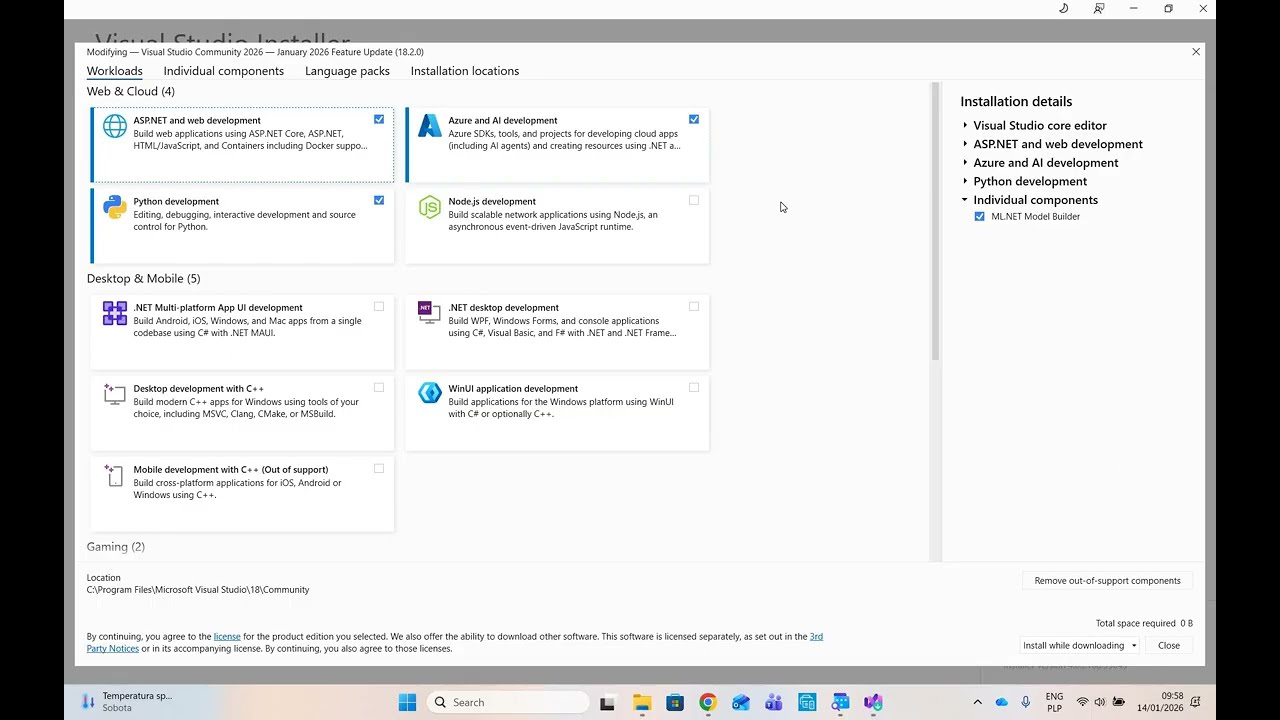Switch to the Individual components tab
The width and height of the screenshot is (1280, 720).
pyautogui.click(x=223, y=71)
